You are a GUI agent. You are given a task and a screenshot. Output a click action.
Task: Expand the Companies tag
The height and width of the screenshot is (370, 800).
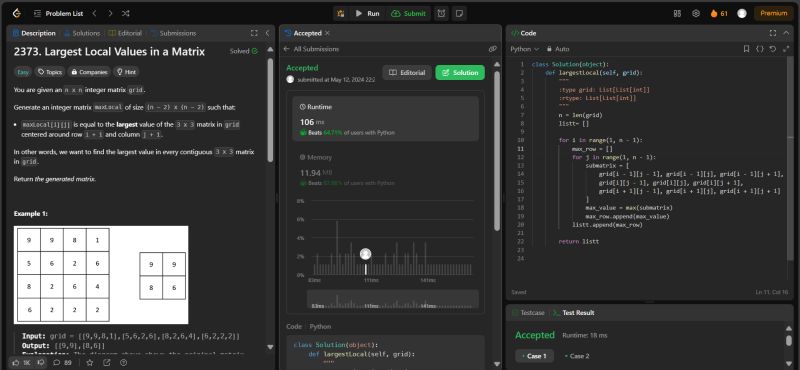pyautogui.click(x=89, y=72)
